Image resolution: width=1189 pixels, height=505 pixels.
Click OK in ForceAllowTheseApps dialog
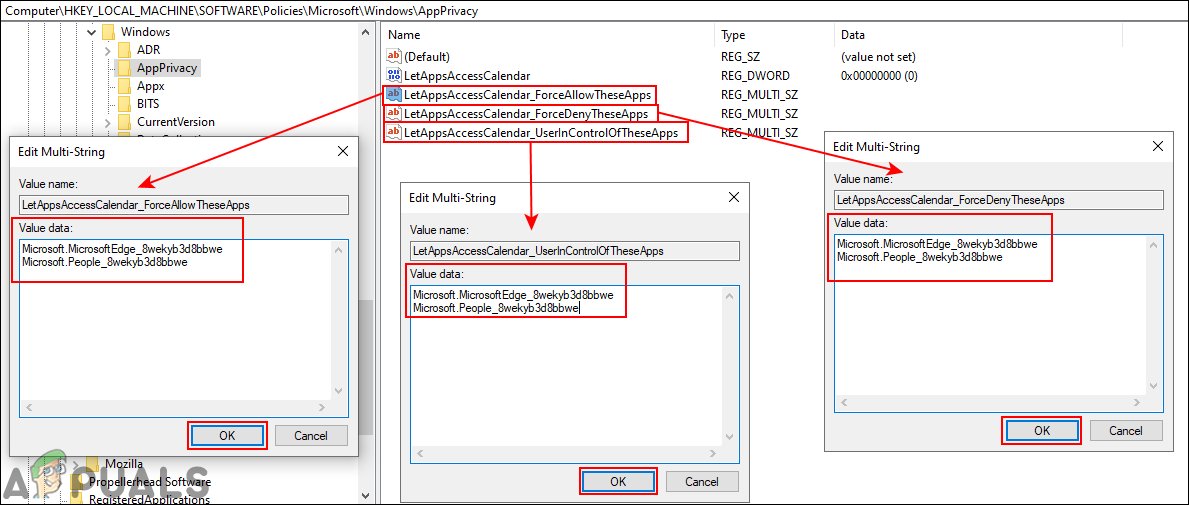tap(227, 435)
